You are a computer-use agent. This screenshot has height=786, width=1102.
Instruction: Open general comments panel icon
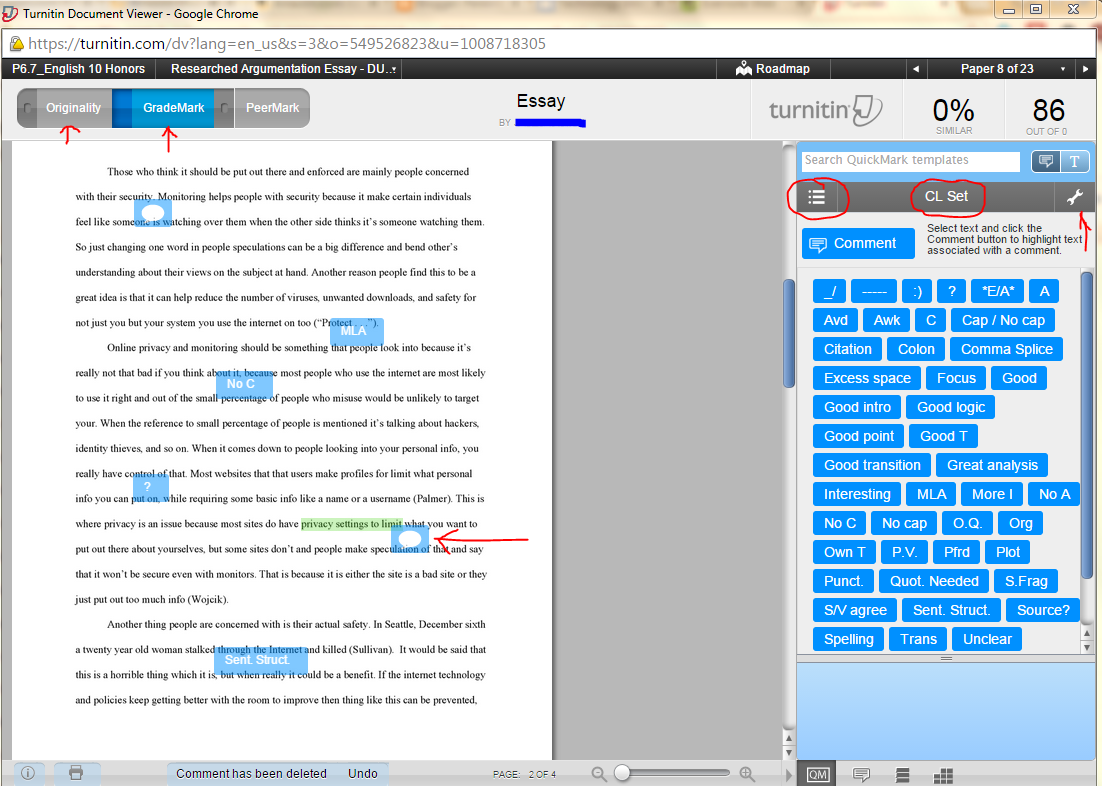[861, 775]
